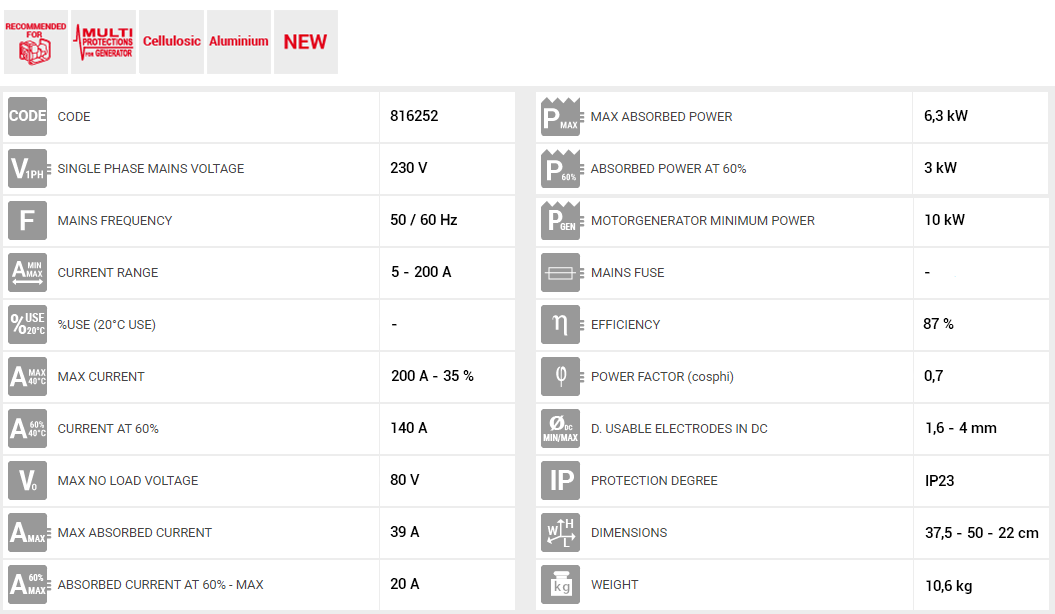Click the max absorbed power icon
The height and width of the screenshot is (614, 1055).
[560, 116]
